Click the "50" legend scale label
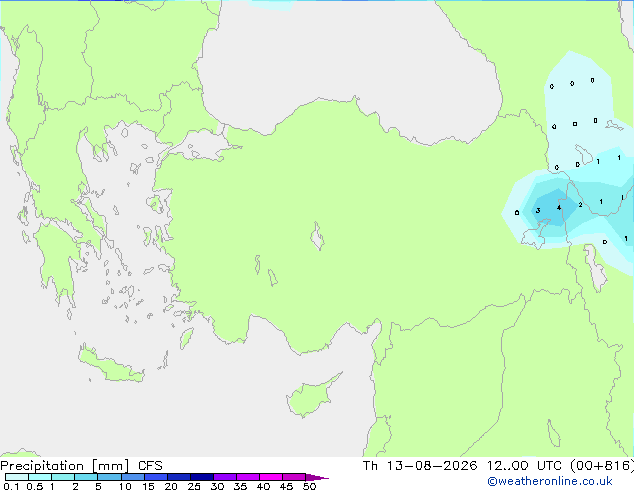 (309, 486)
